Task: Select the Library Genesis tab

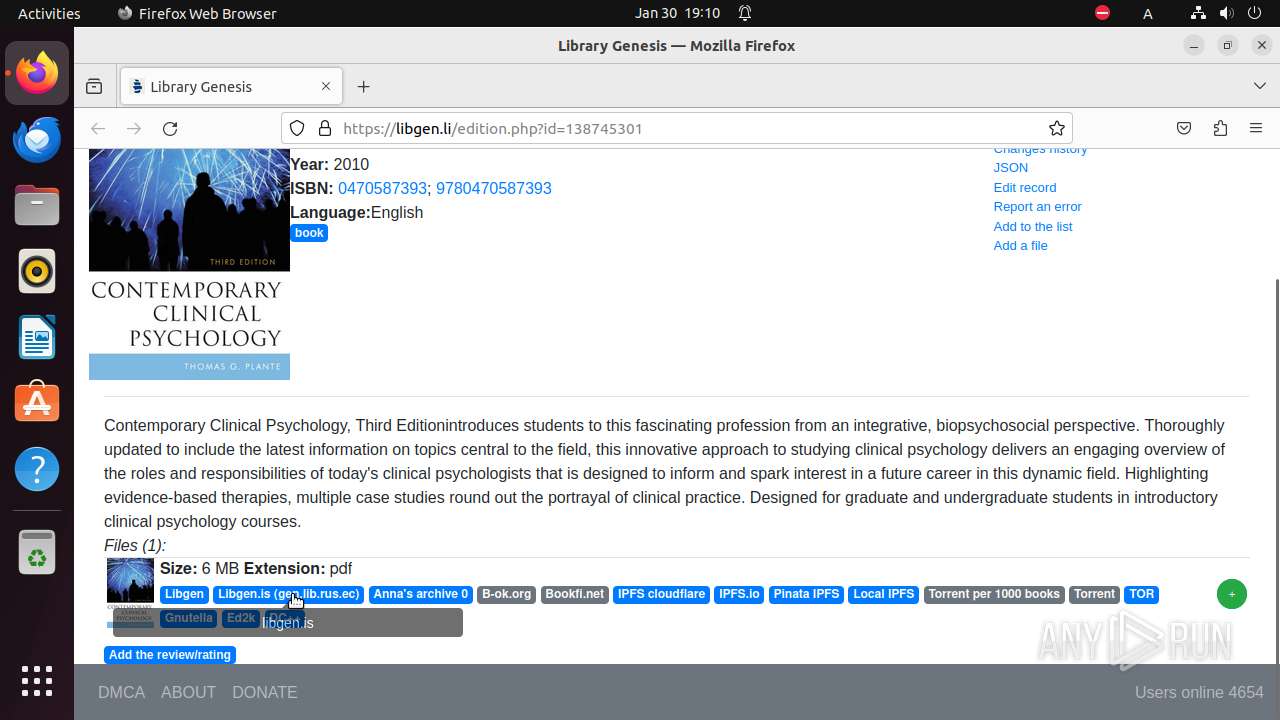Action: click(231, 86)
